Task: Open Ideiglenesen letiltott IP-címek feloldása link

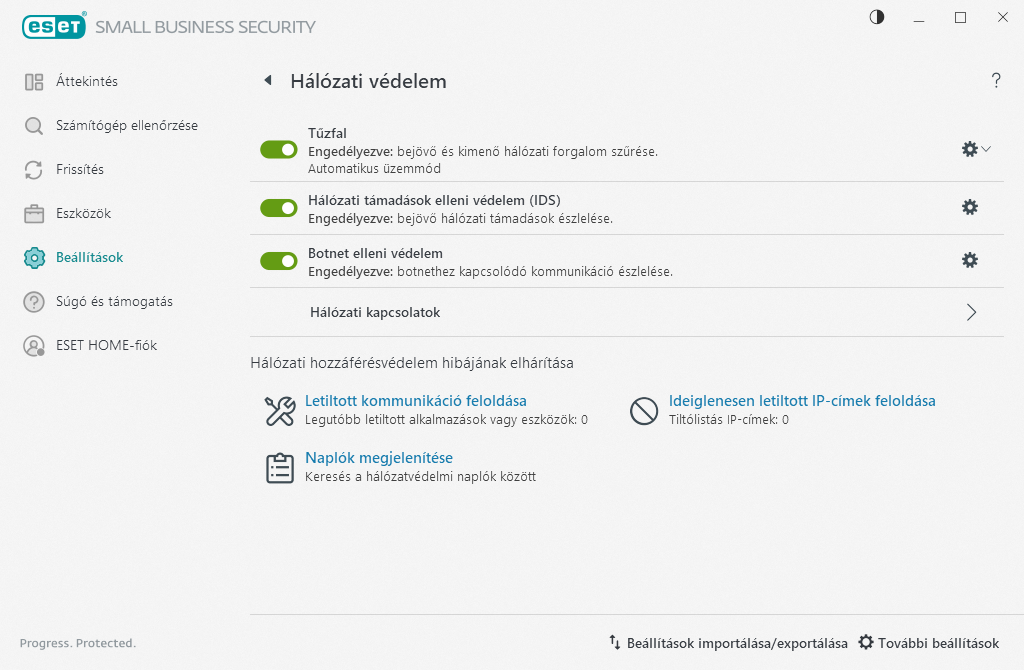Action: tap(802, 401)
